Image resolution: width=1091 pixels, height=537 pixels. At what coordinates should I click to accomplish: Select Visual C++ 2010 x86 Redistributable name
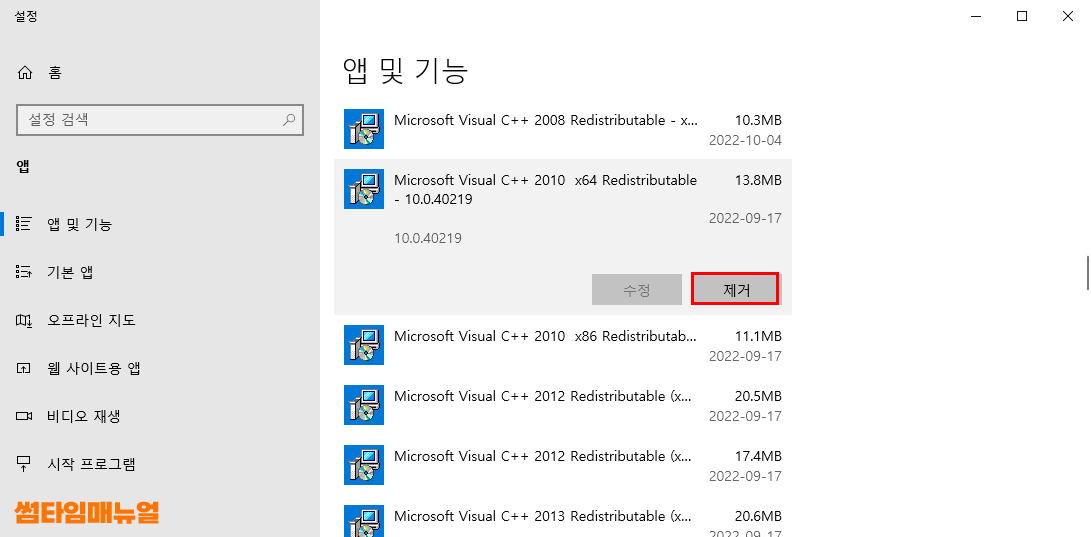click(545, 336)
